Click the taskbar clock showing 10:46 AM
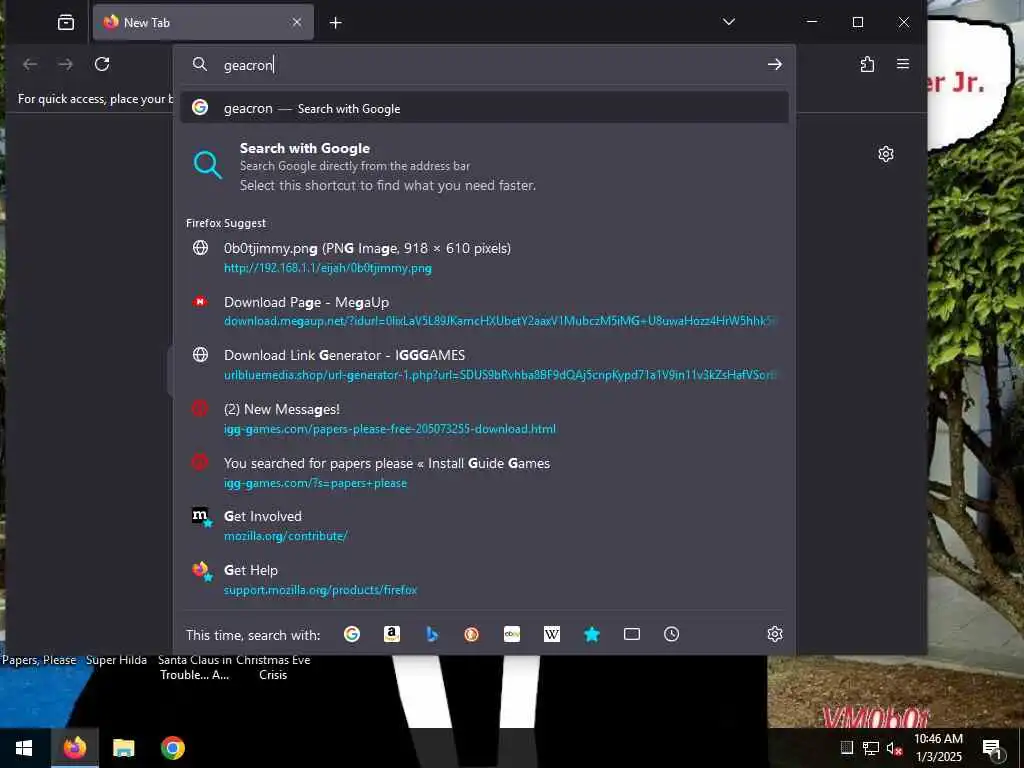1024x768 pixels. click(x=938, y=748)
